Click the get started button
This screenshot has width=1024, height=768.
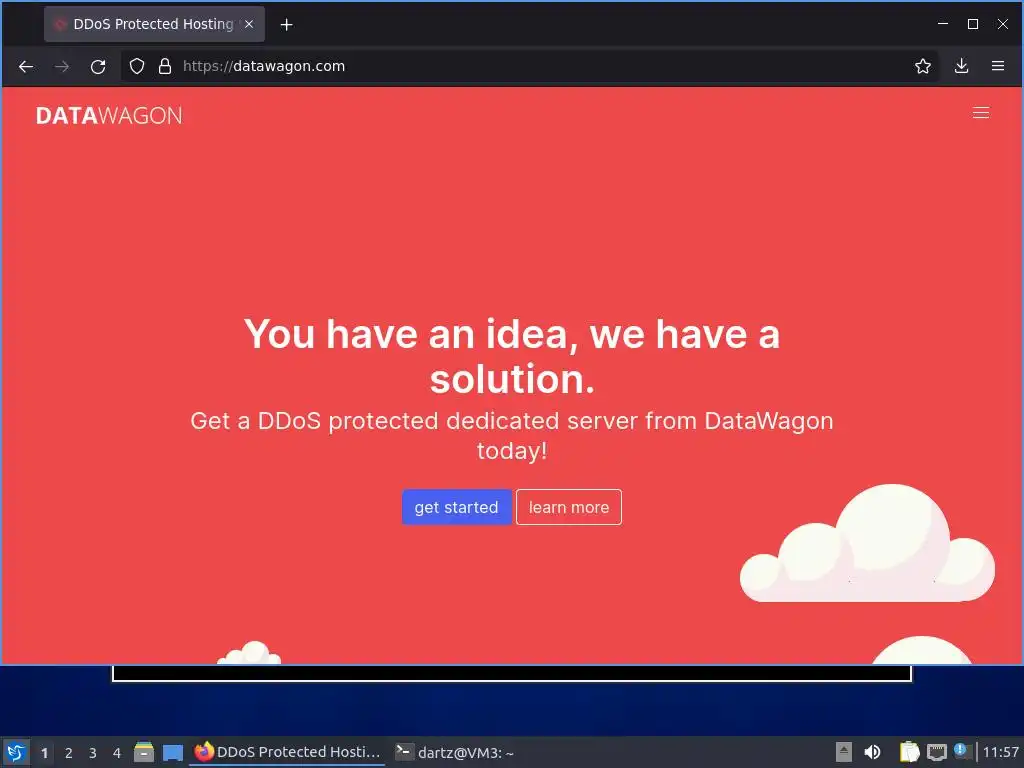456,507
